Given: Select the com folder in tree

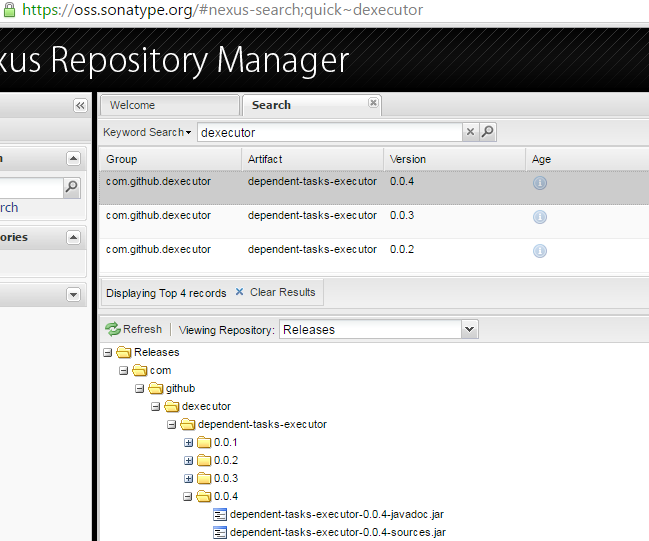Looking at the screenshot, I should pyautogui.click(x=160, y=370).
